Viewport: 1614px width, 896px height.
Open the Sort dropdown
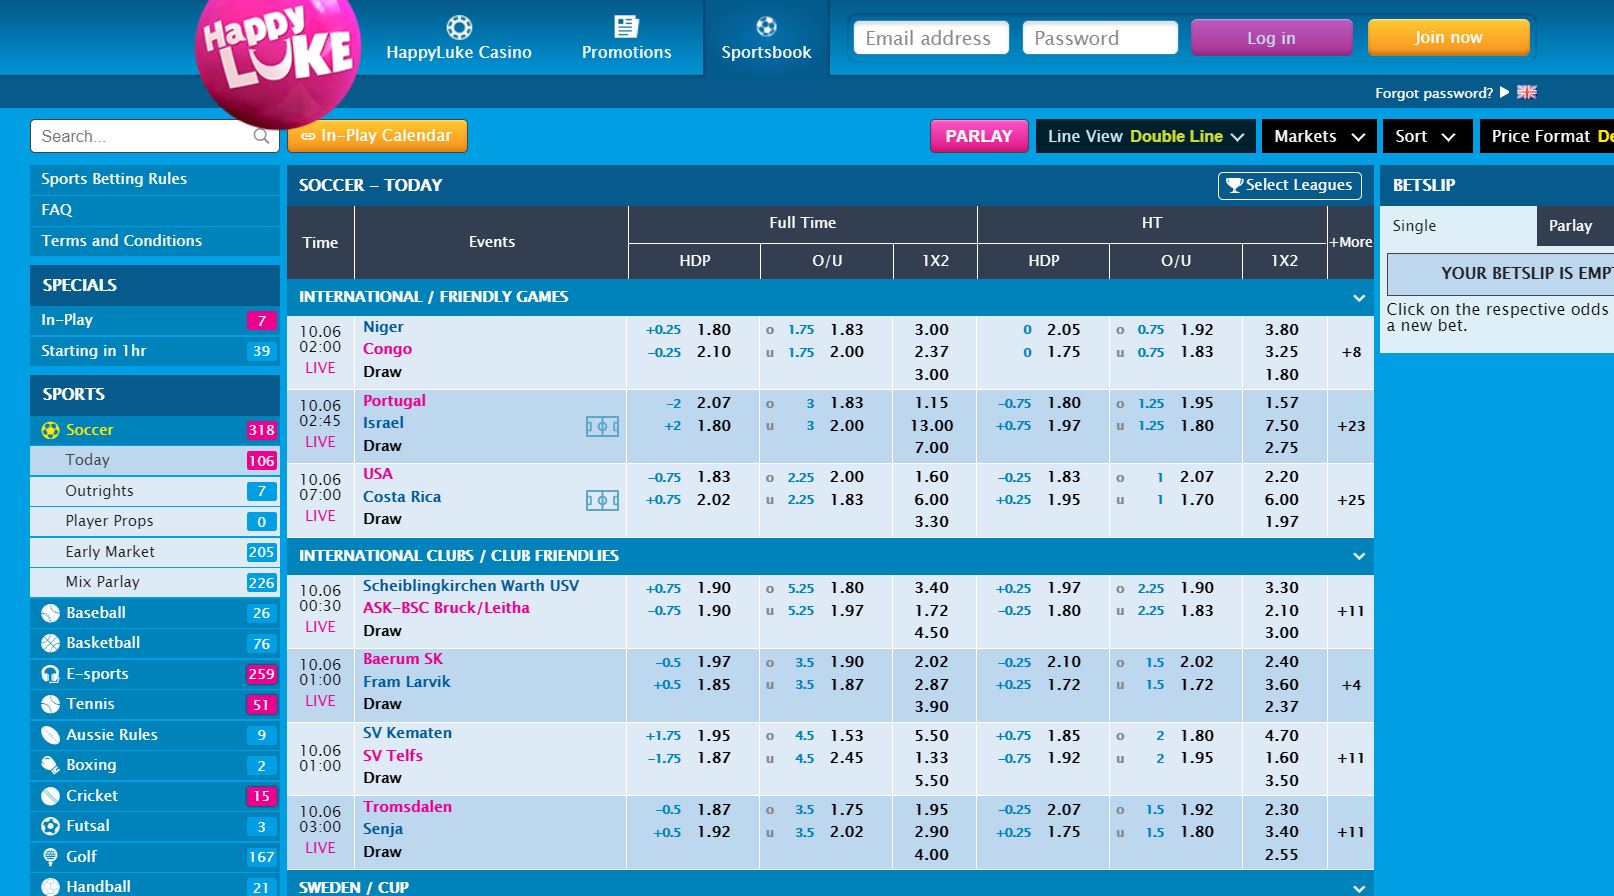[x=1425, y=136]
